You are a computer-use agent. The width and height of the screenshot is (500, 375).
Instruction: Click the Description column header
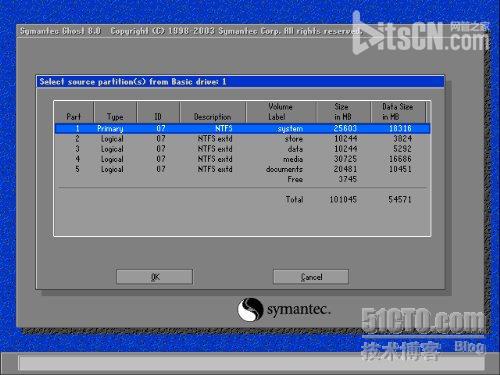[213, 112]
